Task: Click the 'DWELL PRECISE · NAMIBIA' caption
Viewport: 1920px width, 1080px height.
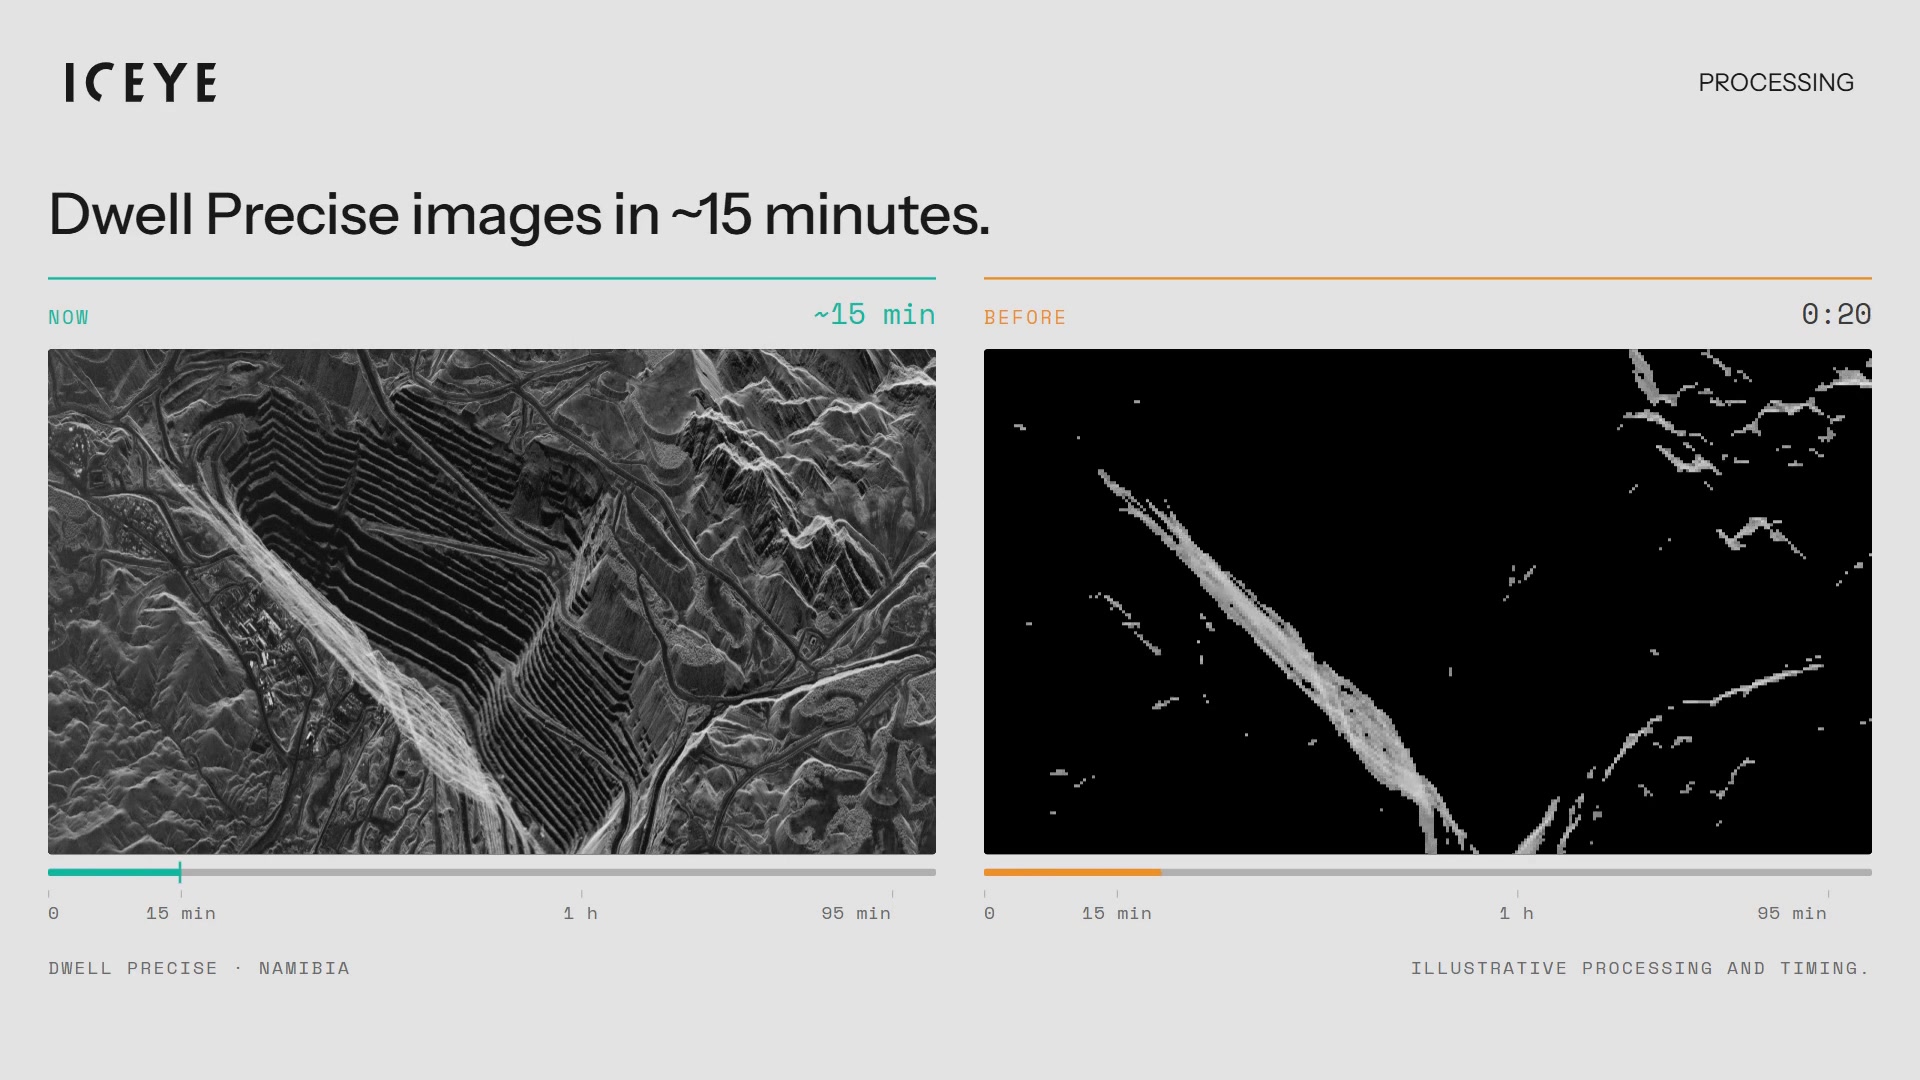Action: coord(199,968)
